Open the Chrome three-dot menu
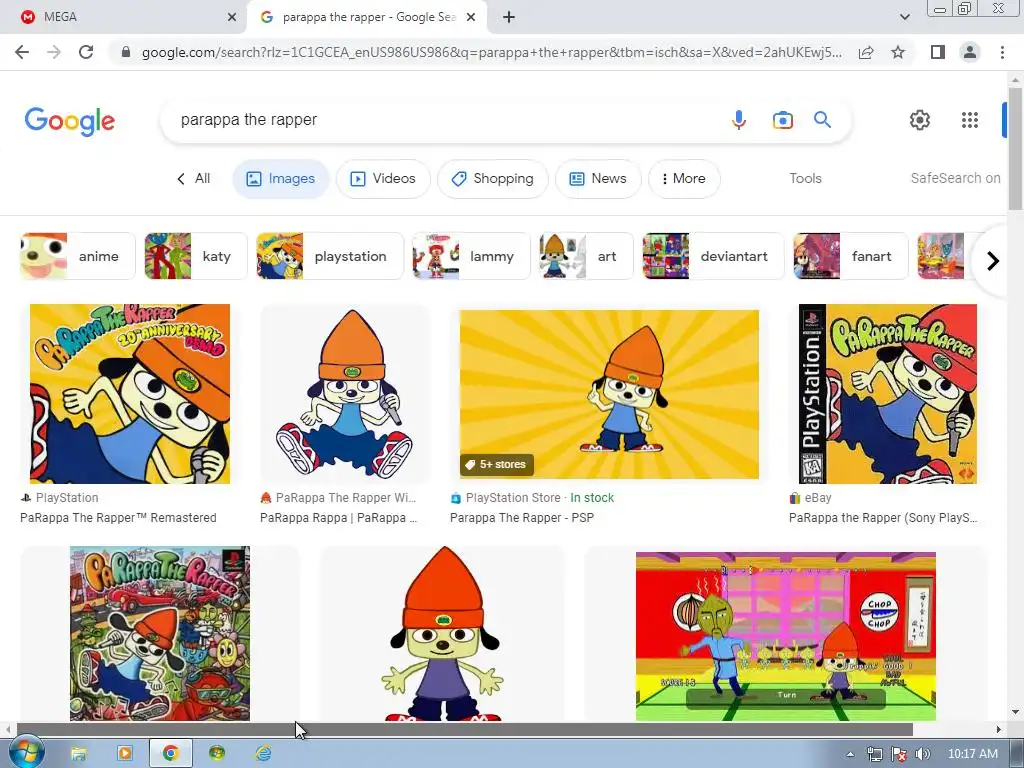1024x768 pixels. point(1002,52)
